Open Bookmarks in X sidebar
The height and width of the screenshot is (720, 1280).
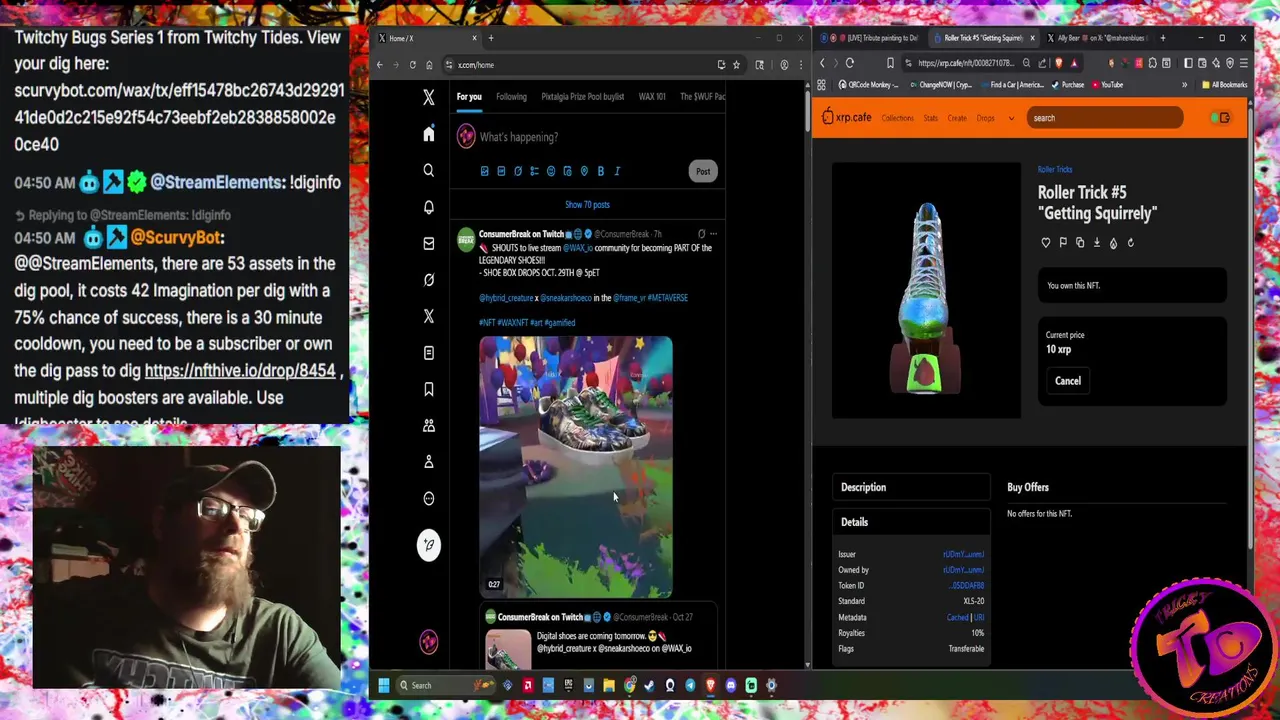428,389
